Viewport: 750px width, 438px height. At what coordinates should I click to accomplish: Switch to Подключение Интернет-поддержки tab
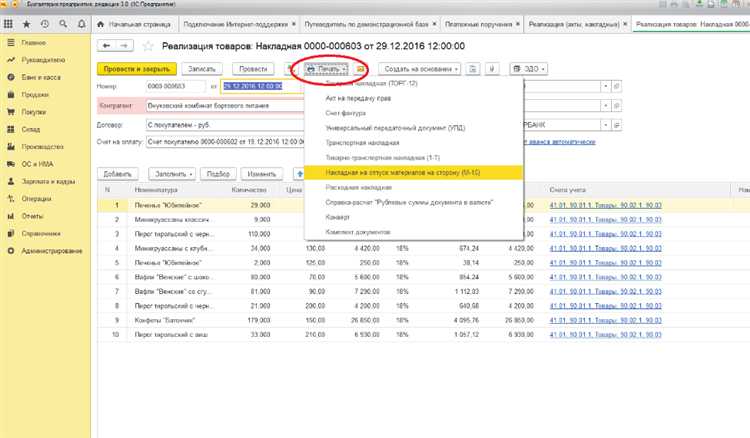(x=236, y=24)
